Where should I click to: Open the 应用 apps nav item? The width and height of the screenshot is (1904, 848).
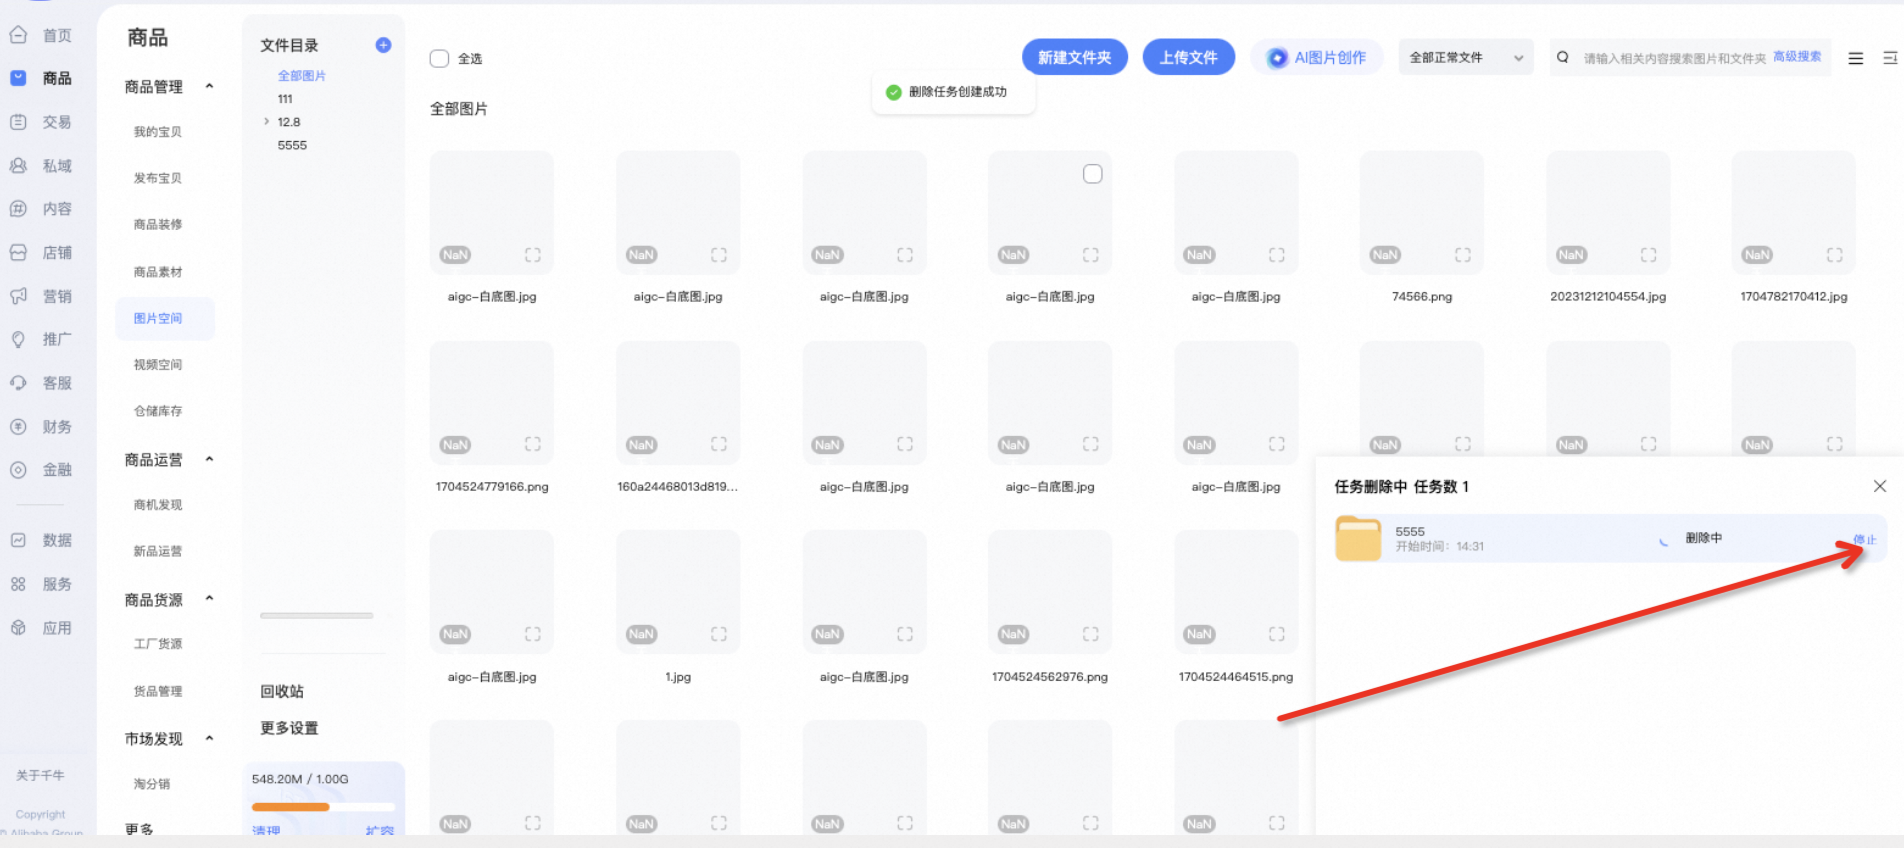coord(41,628)
